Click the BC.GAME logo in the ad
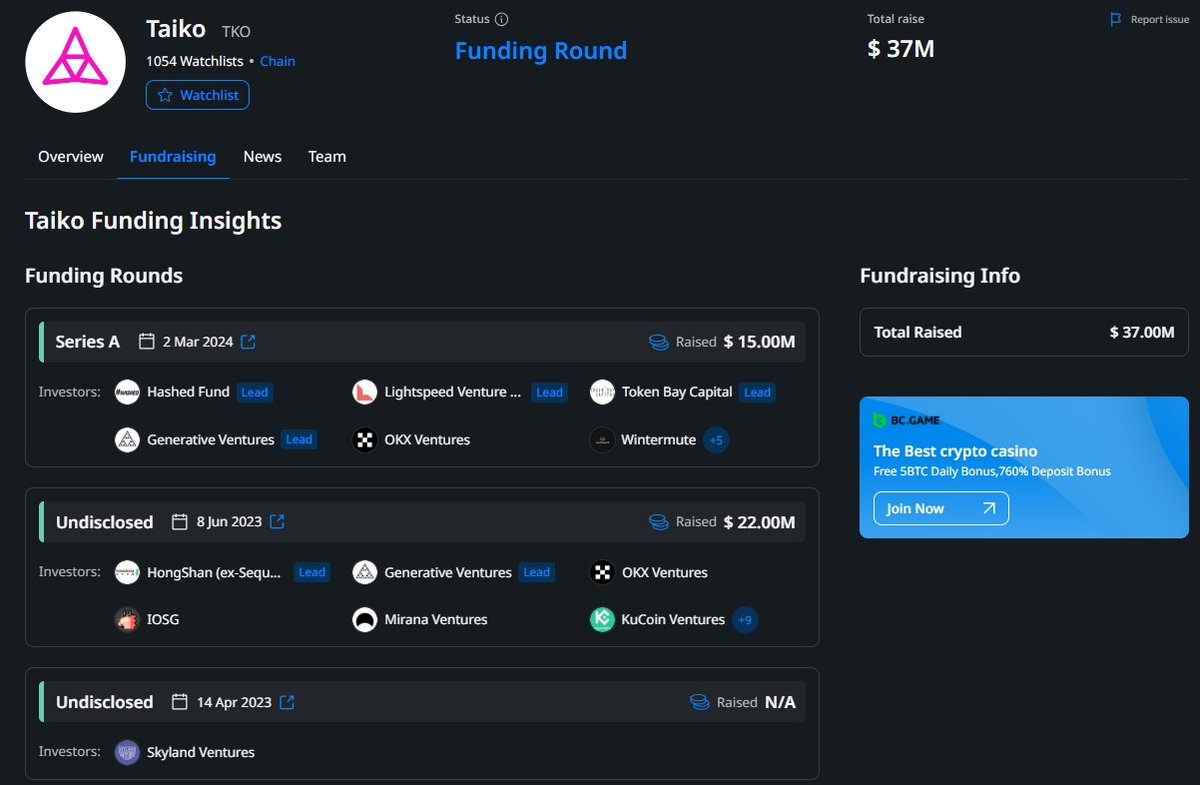The width and height of the screenshot is (1200, 785). coord(906,421)
